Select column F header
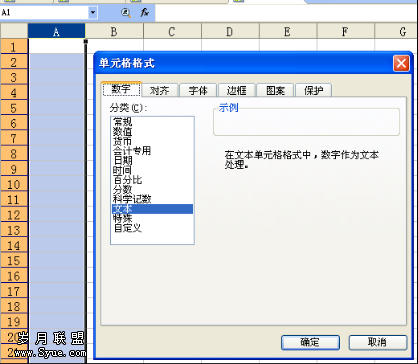This screenshot has width=418, height=364. (346, 31)
